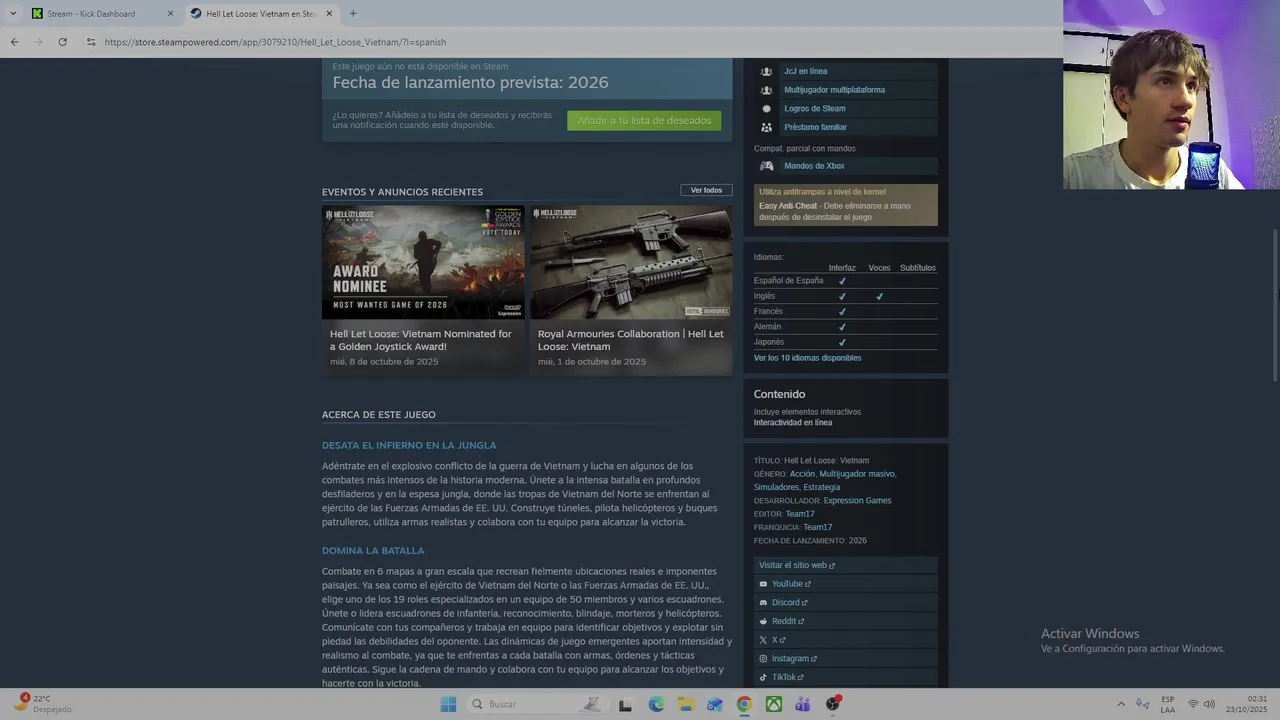Screen dimensions: 1280x720
Task: Click the volume speaker tray icon
Action: [x=1209, y=704]
